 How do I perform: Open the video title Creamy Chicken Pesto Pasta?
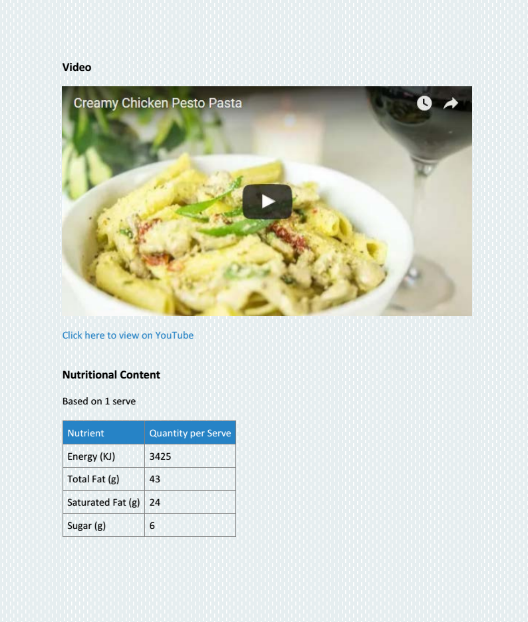157,103
